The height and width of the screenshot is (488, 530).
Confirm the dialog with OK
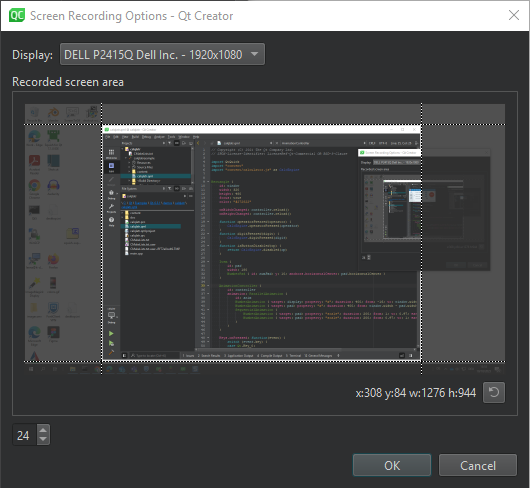point(392,465)
